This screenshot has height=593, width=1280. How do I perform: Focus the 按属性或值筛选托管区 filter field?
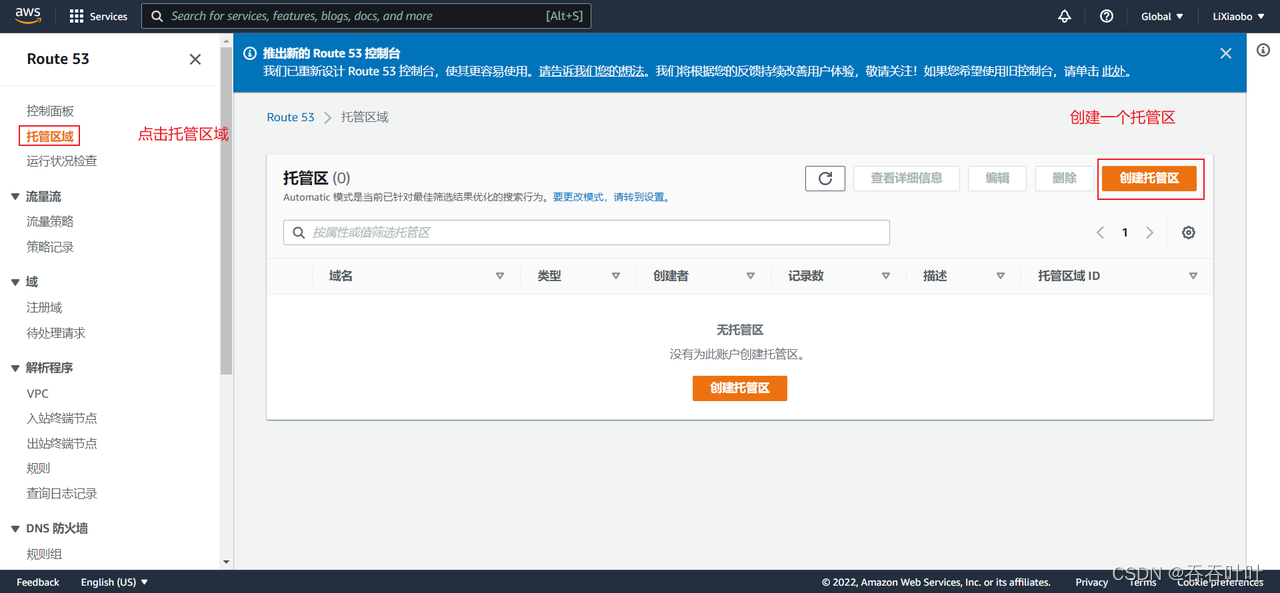click(586, 232)
